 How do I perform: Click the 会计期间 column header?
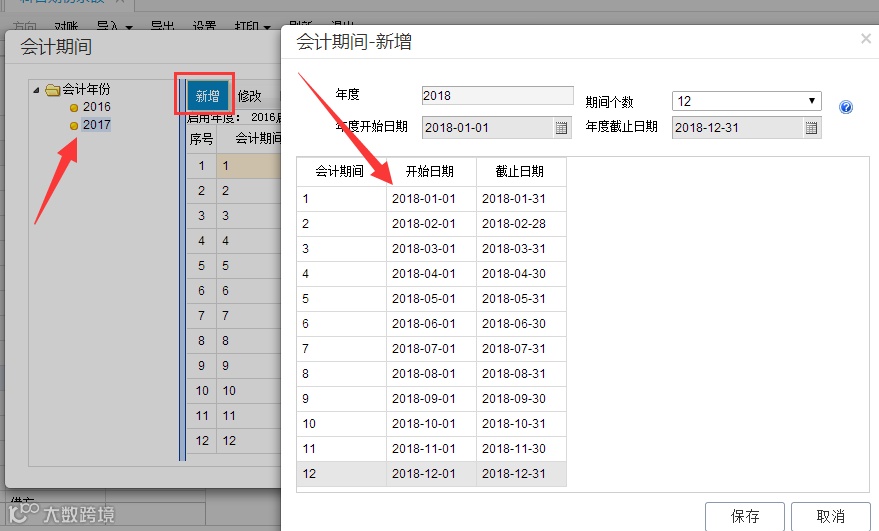(341, 172)
